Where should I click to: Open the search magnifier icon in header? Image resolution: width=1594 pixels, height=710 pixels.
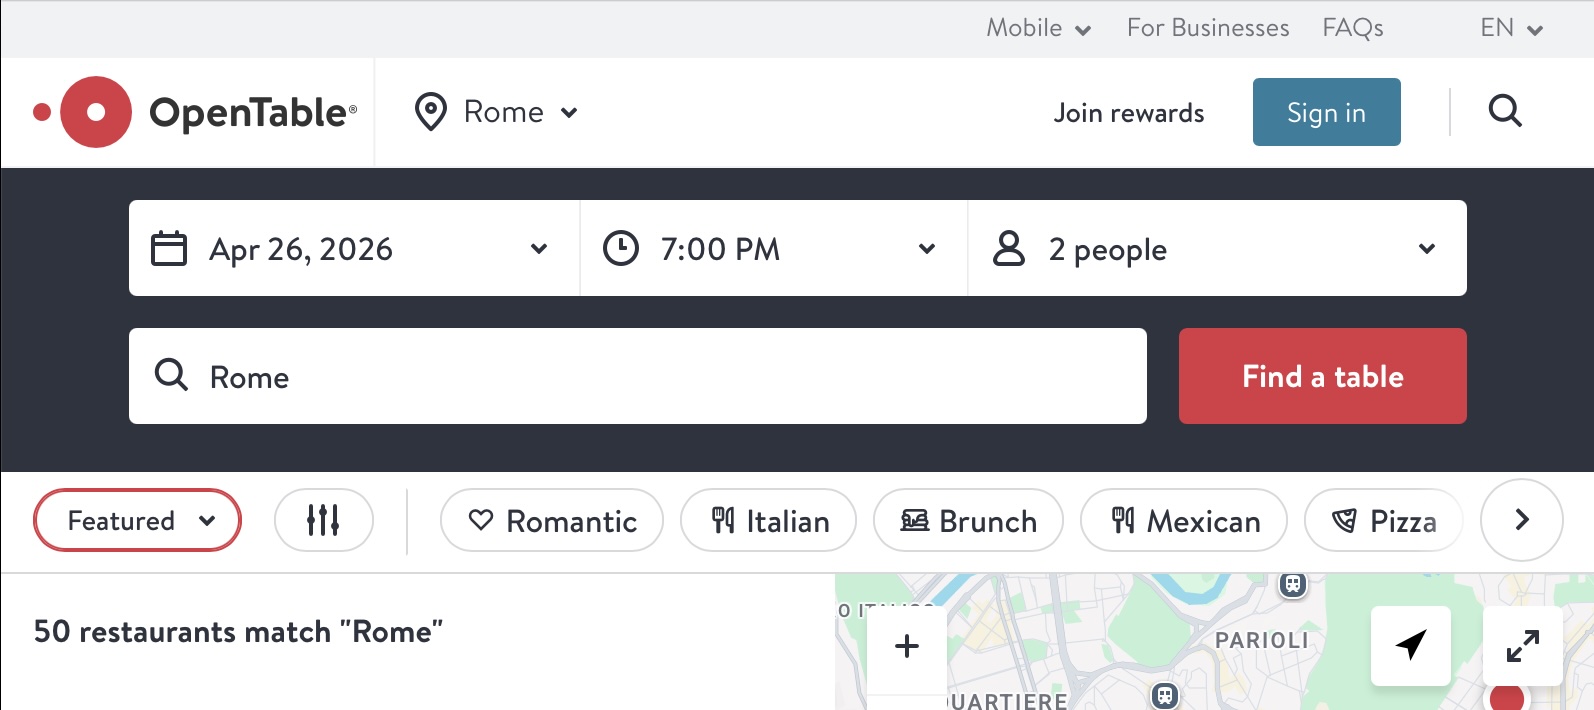click(1505, 111)
